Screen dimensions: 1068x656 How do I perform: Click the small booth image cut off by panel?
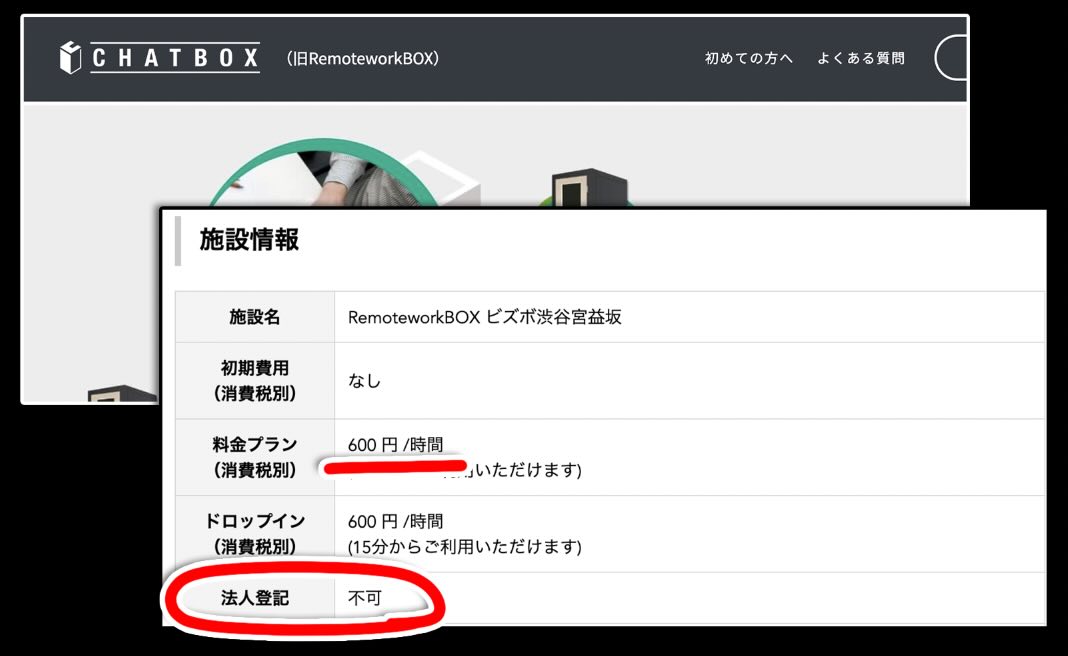click(122, 394)
